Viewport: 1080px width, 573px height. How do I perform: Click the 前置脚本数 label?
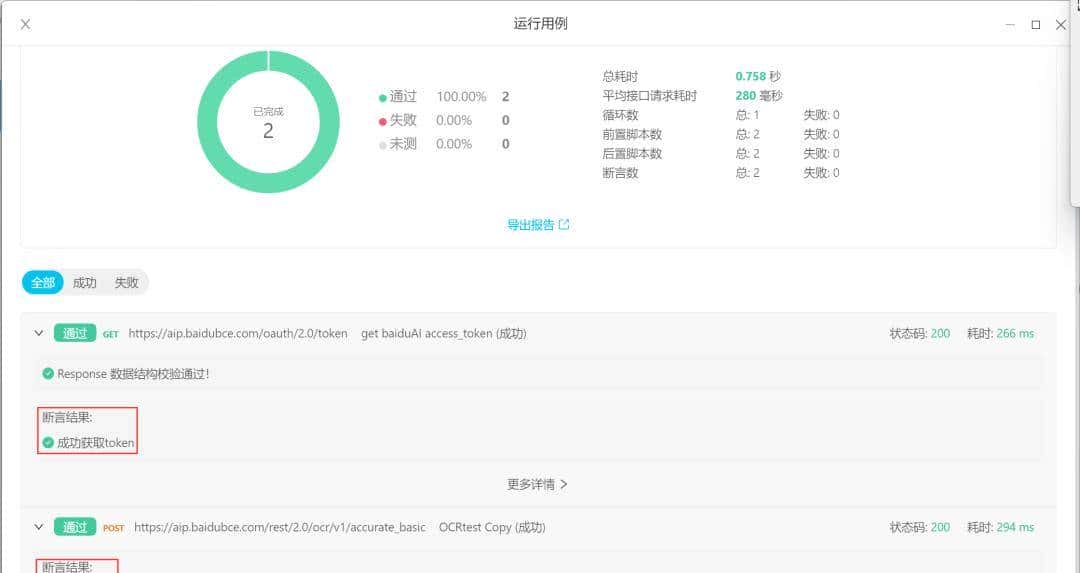click(632, 134)
